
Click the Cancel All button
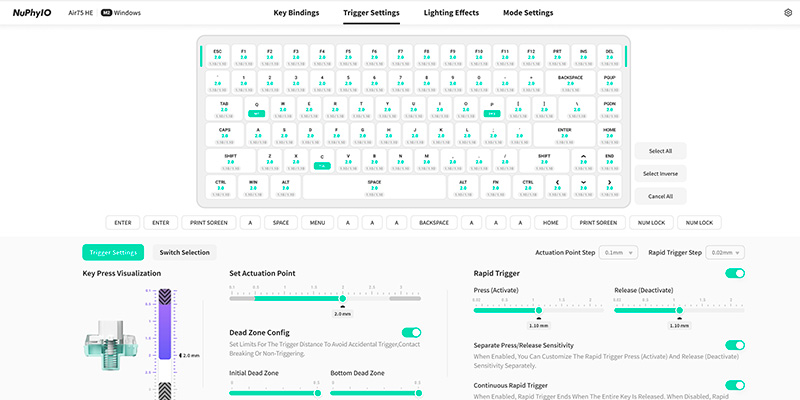coord(660,196)
